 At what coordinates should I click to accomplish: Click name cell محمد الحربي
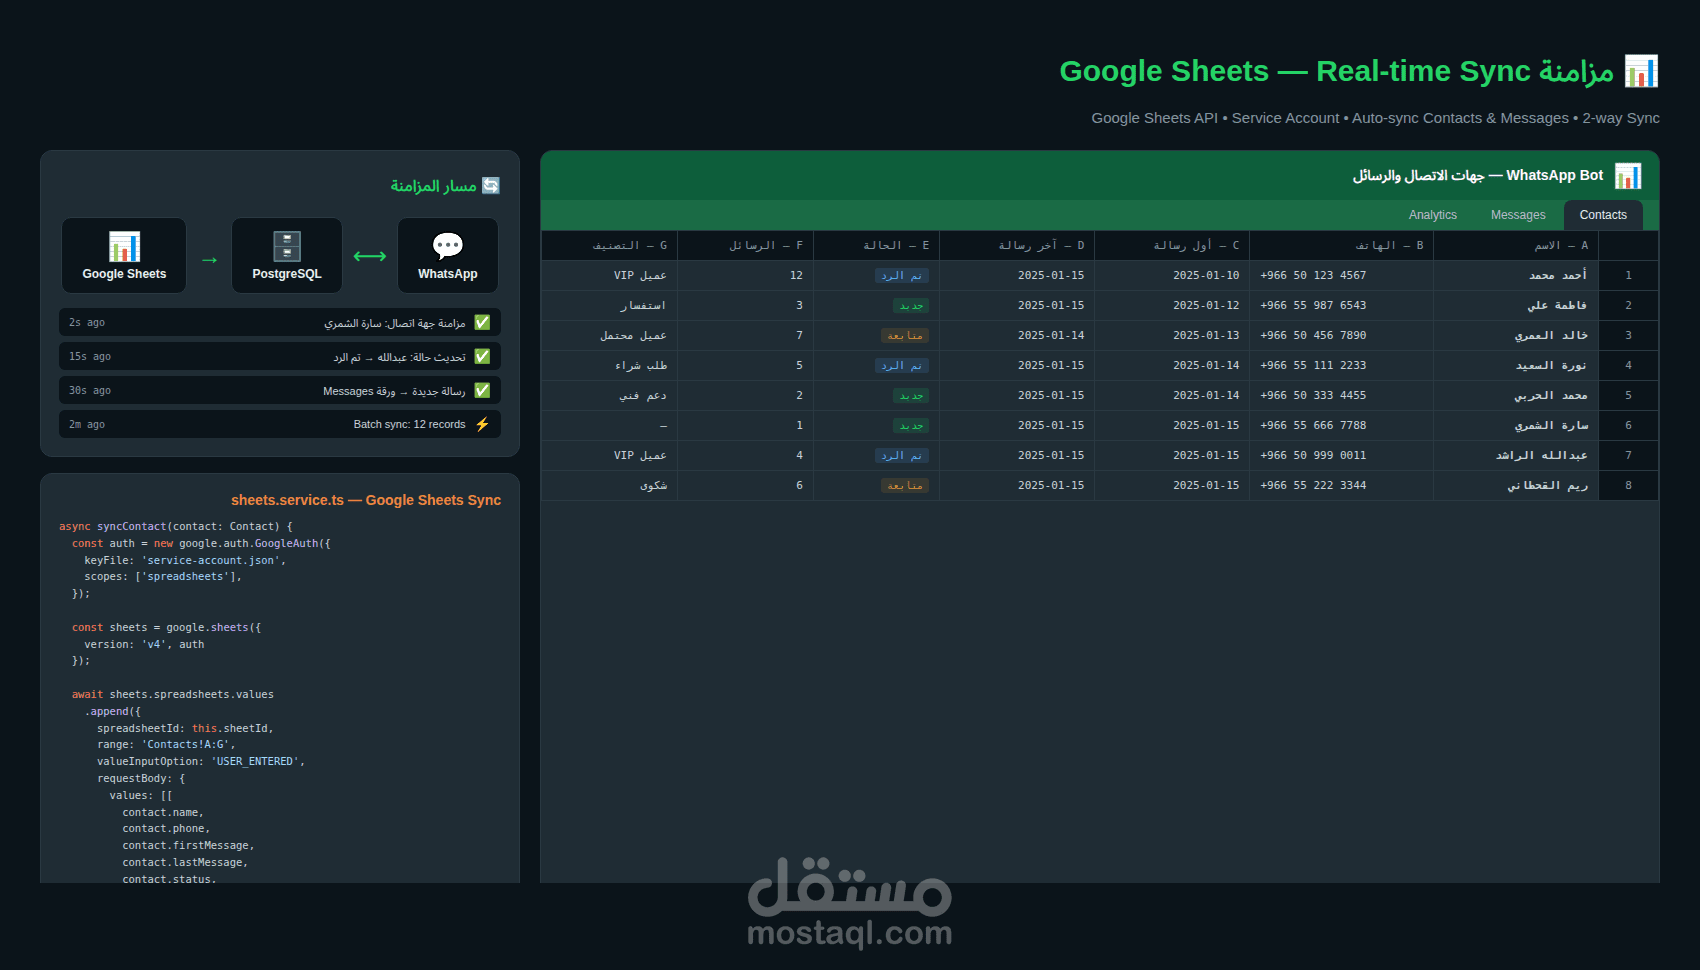click(x=1516, y=395)
